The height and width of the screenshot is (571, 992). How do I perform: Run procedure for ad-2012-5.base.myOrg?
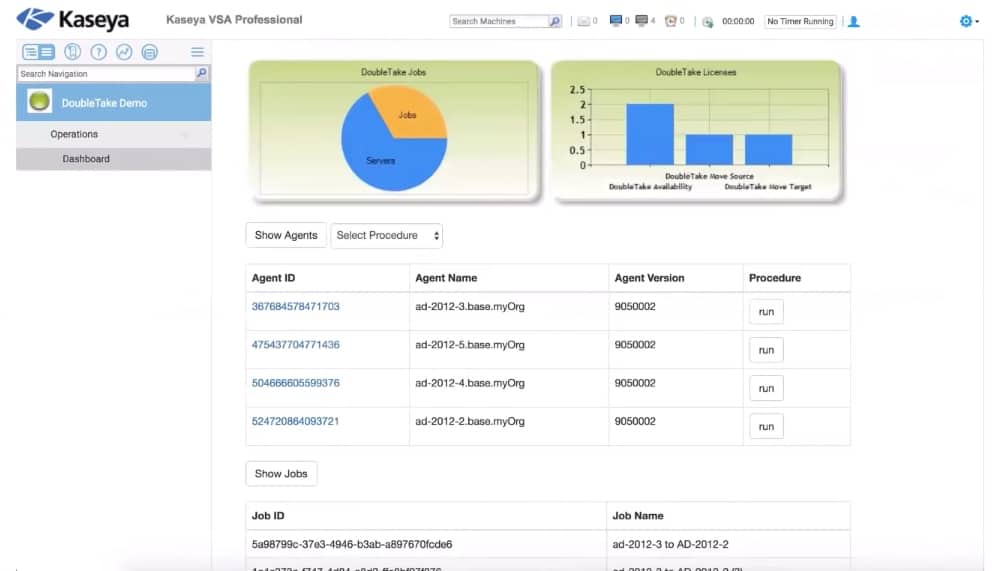[x=766, y=350]
